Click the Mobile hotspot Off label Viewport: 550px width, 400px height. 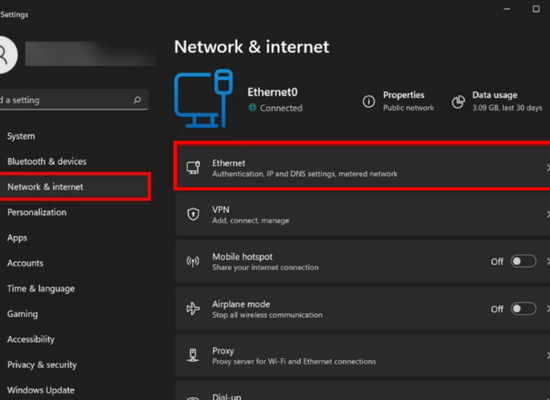point(497,262)
